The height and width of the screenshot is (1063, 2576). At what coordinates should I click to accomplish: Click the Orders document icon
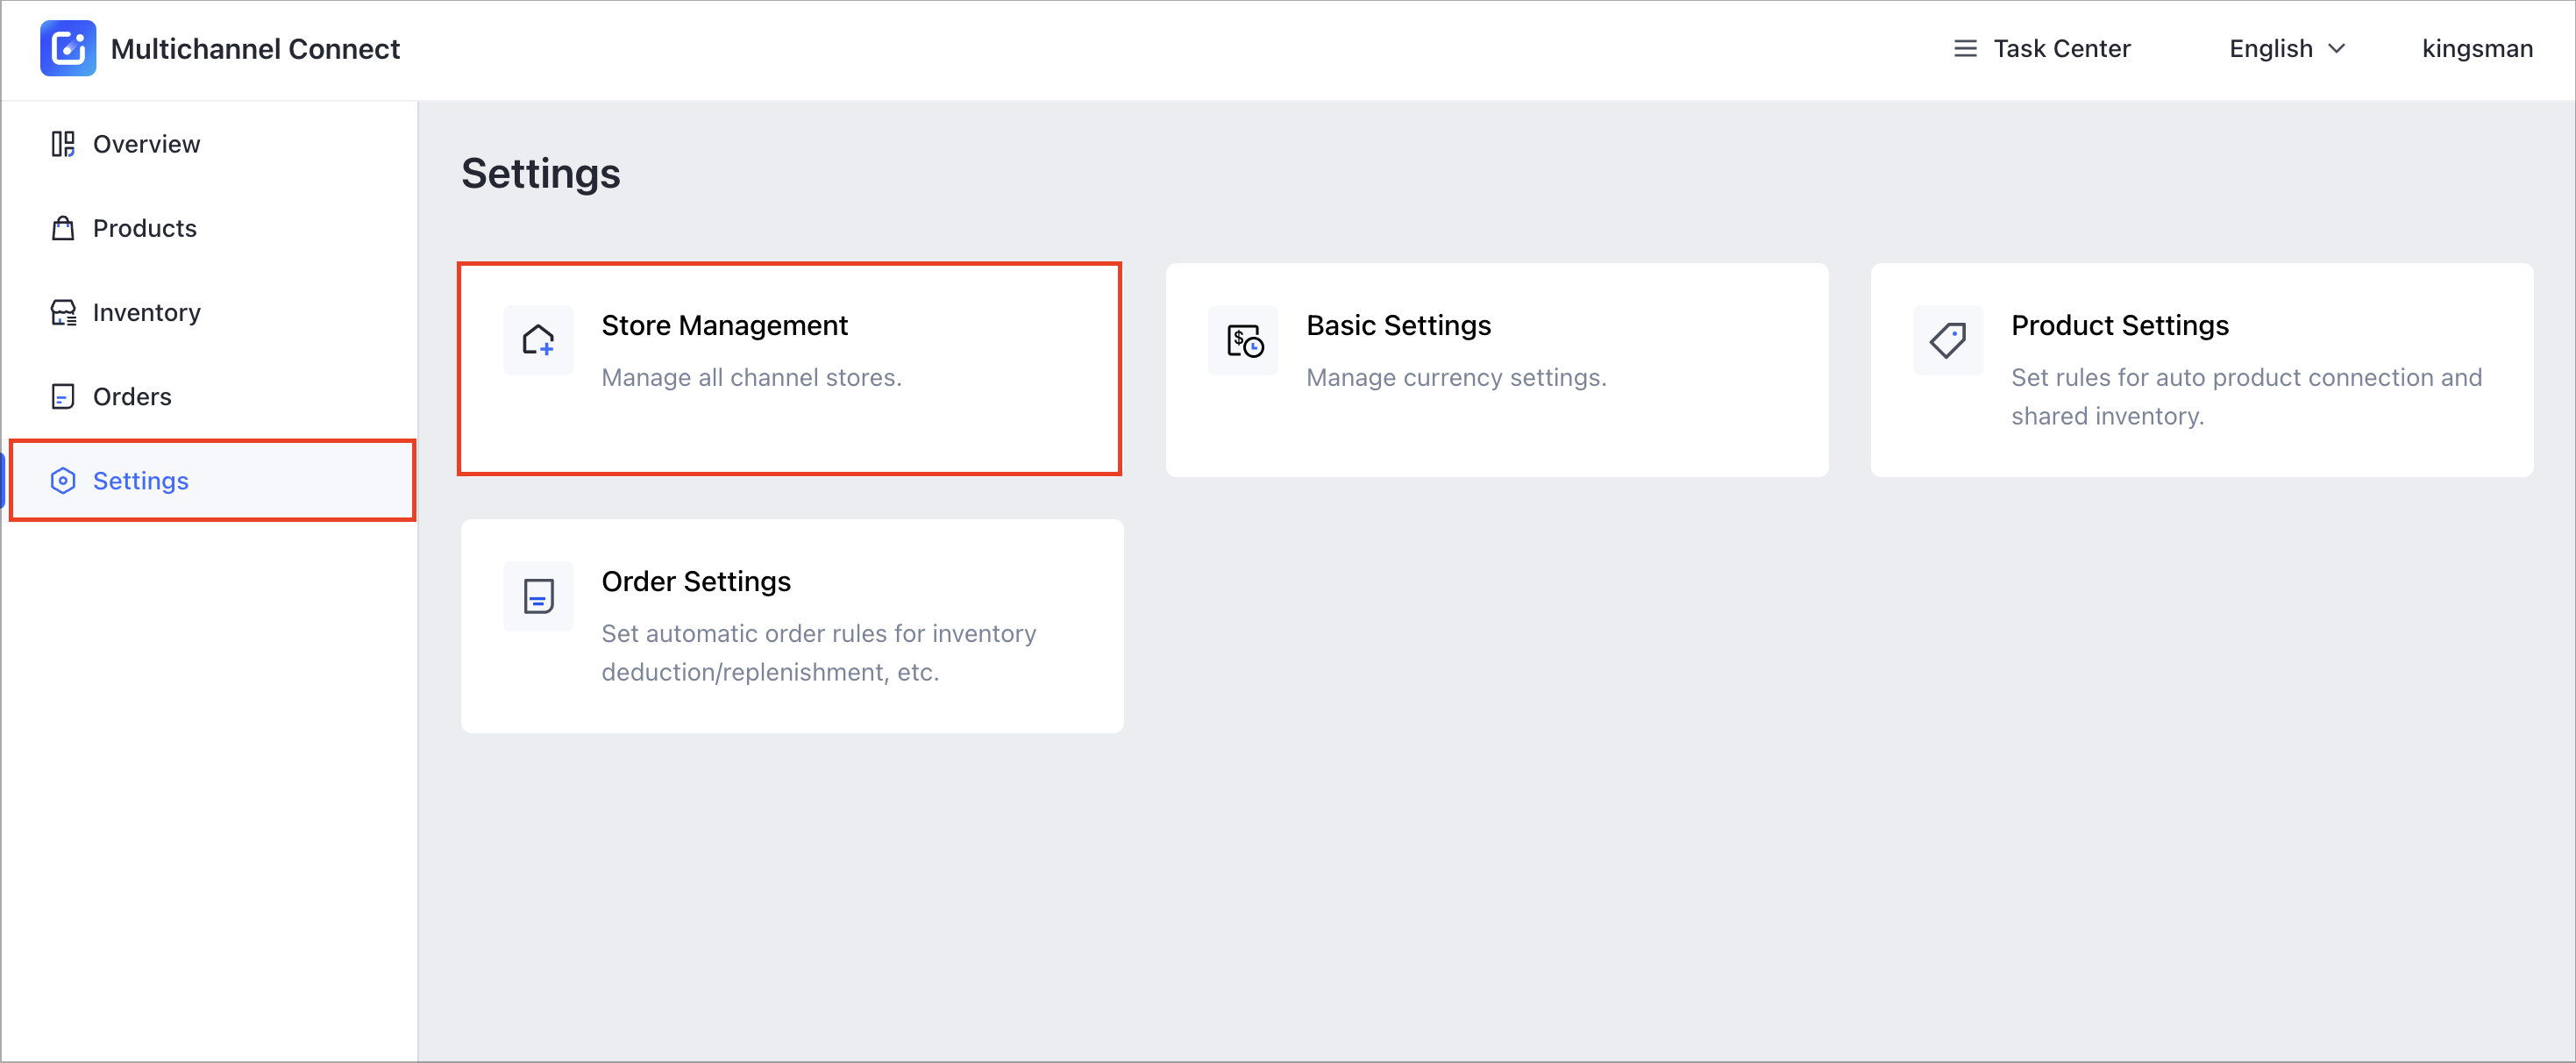click(x=63, y=396)
